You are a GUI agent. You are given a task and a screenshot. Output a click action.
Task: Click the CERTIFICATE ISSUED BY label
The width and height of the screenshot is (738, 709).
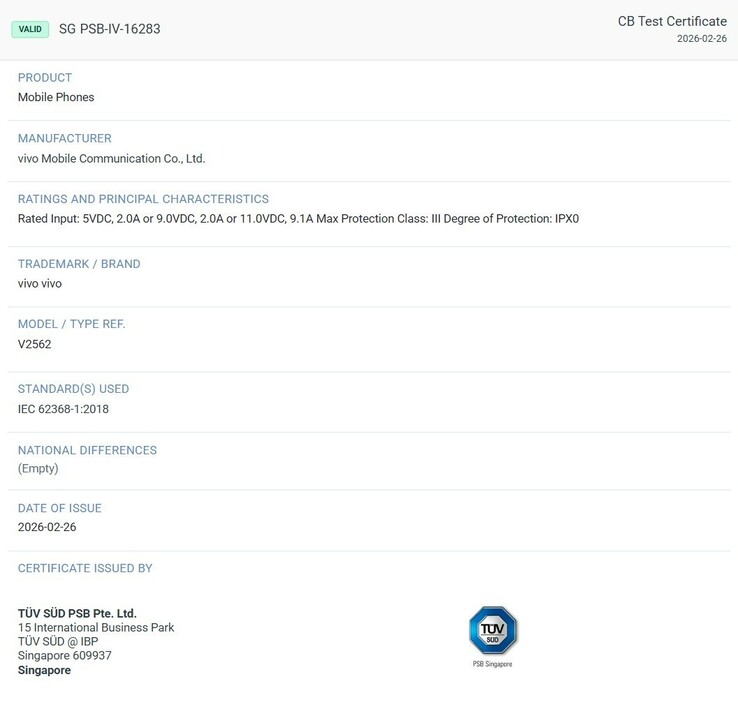[x=85, y=568]
